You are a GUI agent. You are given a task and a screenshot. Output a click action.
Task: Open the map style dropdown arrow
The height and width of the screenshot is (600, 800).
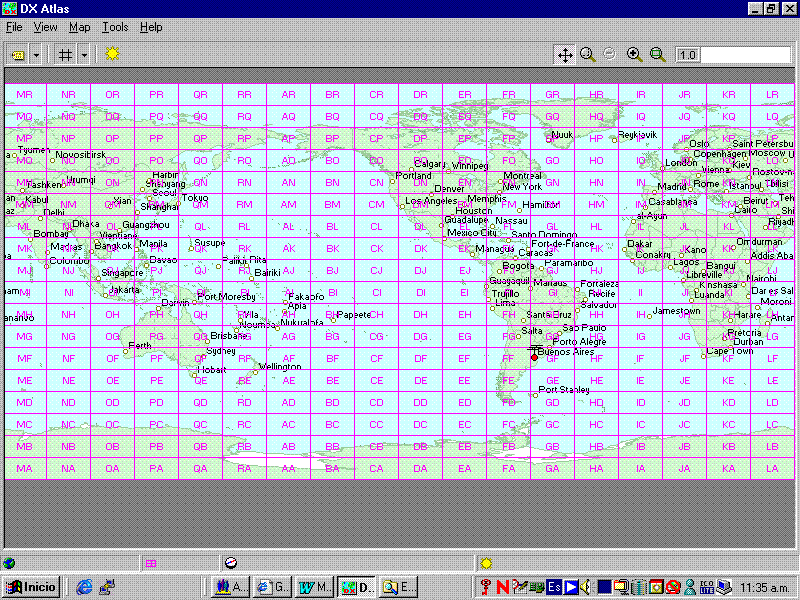click(x=35, y=55)
